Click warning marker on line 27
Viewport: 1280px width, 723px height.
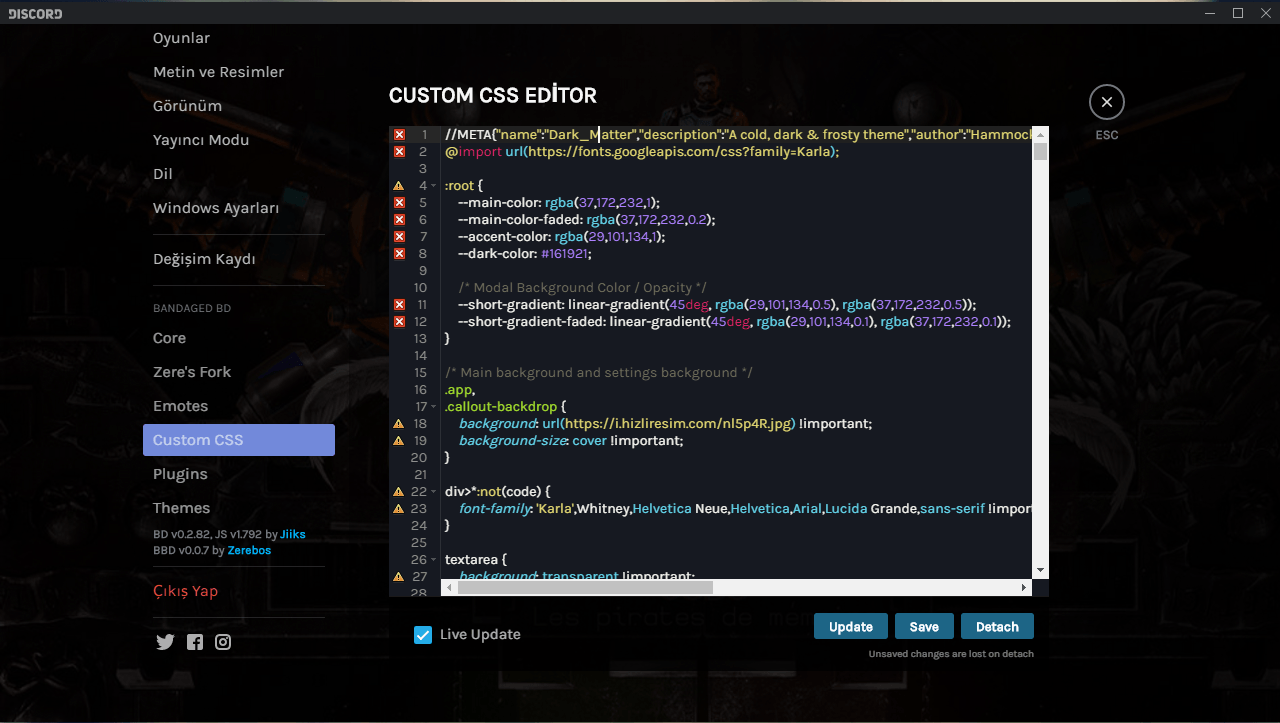pyautogui.click(x=399, y=576)
